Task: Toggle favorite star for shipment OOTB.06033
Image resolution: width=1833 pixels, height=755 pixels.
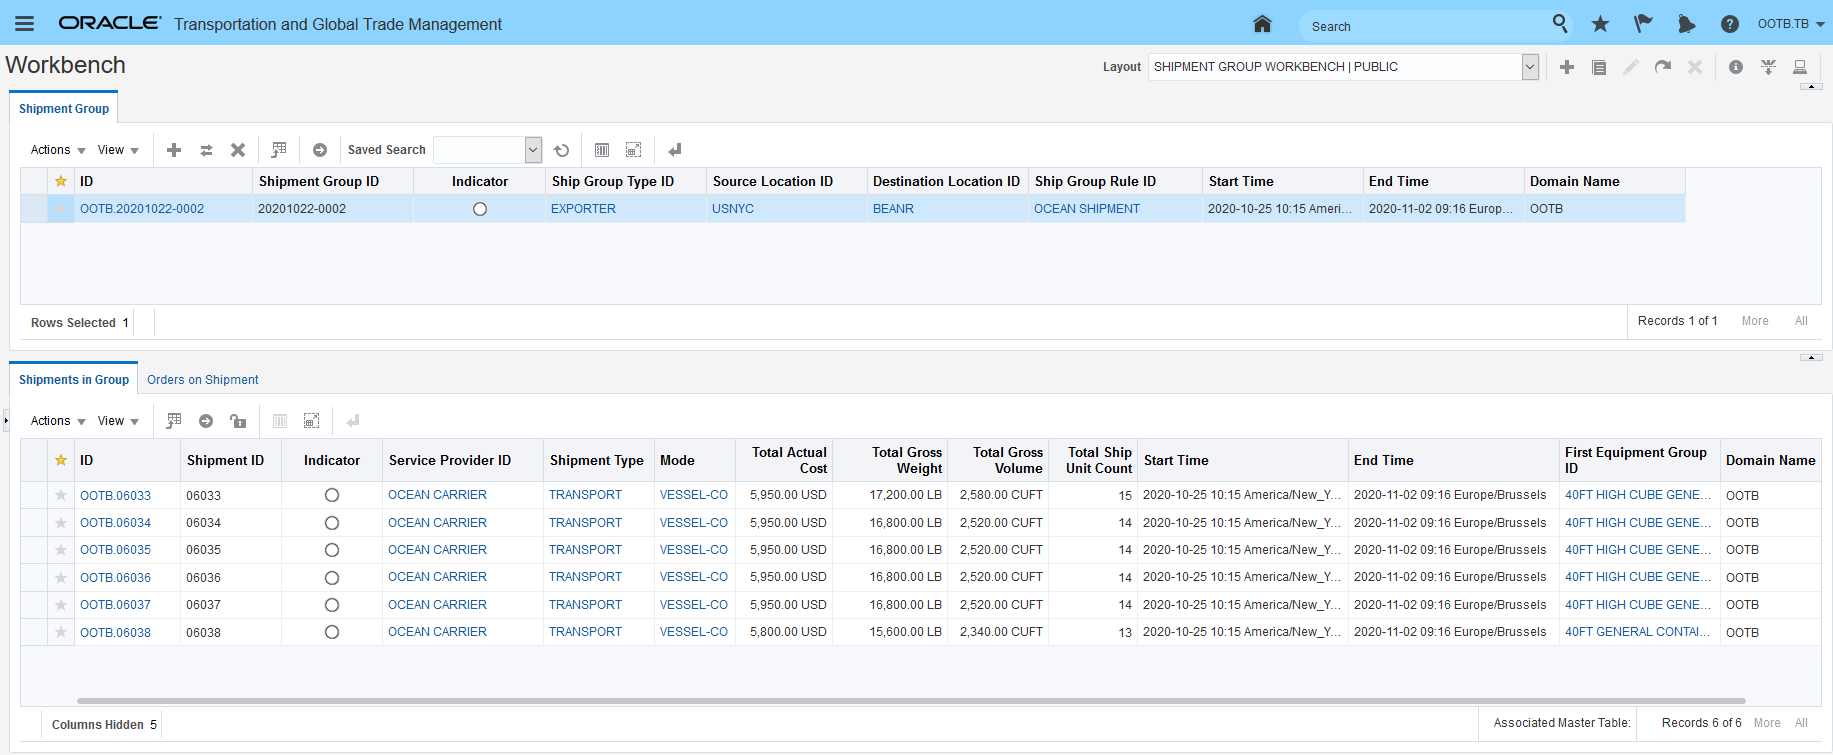Action: (x=61, y=495)
